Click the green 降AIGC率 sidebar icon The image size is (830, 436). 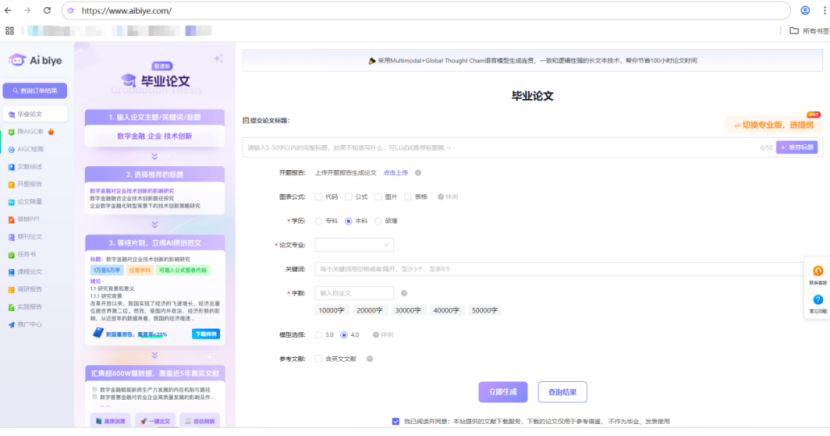(11, 132)
